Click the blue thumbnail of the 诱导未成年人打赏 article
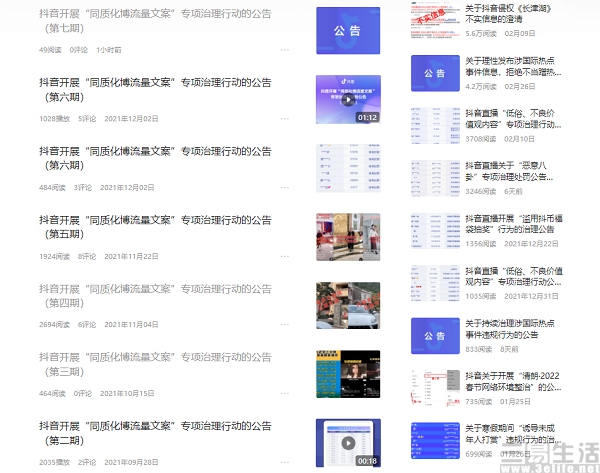This screenshot has height=473, width=600. pos(435,440)
